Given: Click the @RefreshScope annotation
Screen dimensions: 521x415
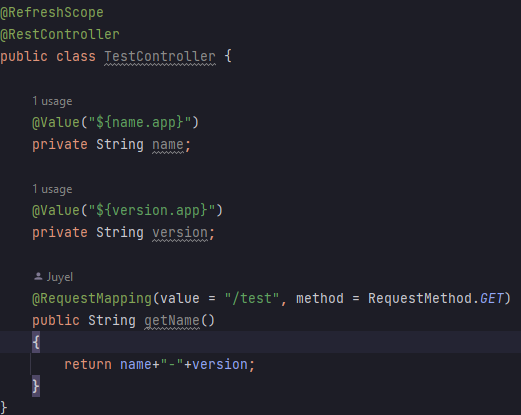Looking at the screenshot, I should coord(52,13).
